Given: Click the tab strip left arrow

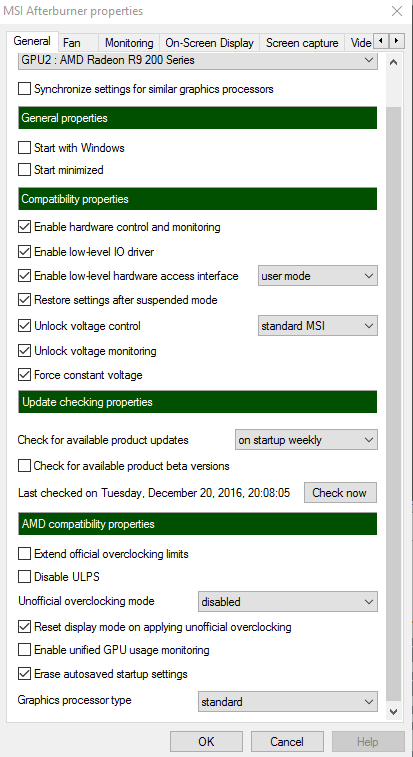Looking at the screenshot, I should 381,41.
